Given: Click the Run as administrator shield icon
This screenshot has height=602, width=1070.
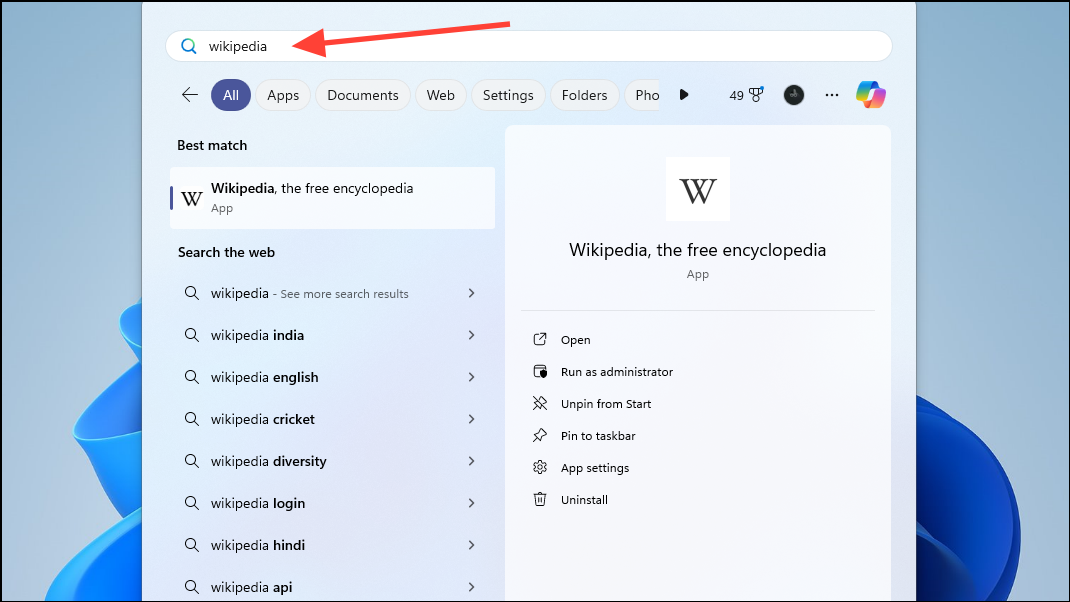Looking at the screenshot, I should click(540, 371).
